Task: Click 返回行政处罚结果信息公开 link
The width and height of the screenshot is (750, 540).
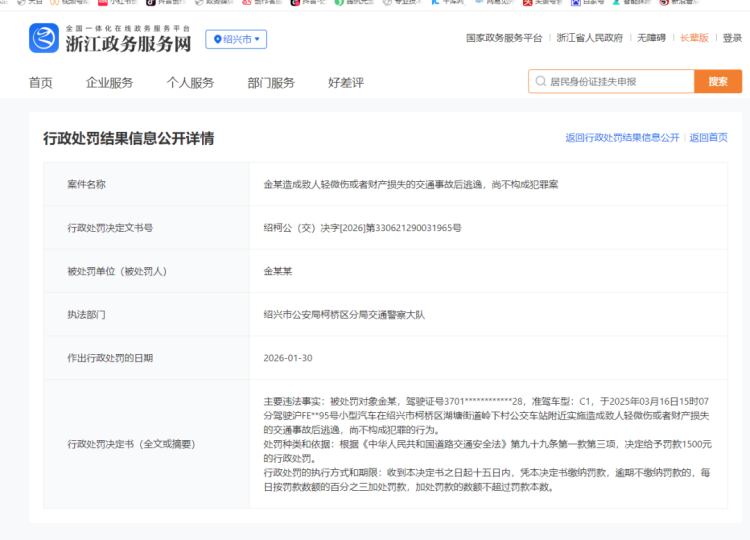Action: [x=622, y=138]
